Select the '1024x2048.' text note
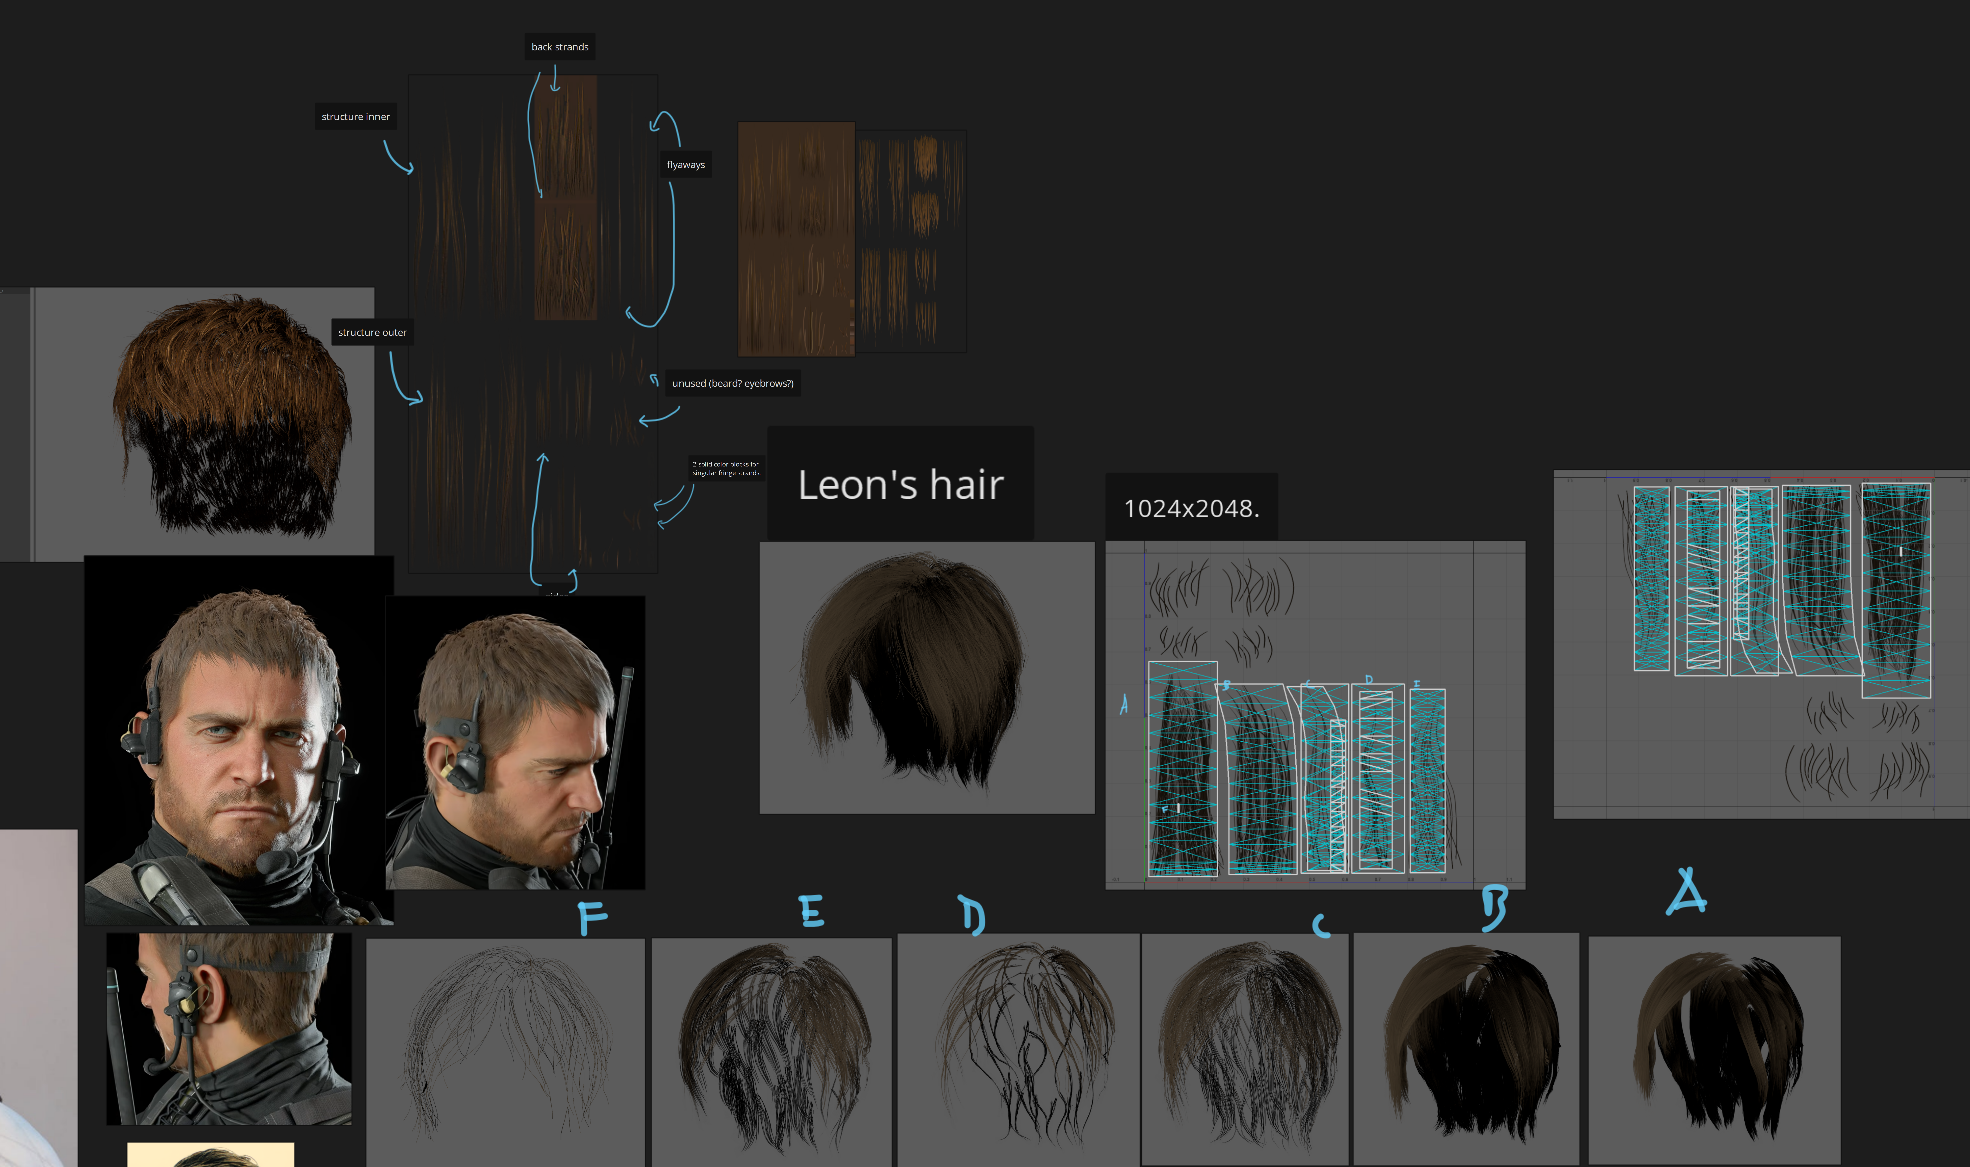 coord(1191,509)
